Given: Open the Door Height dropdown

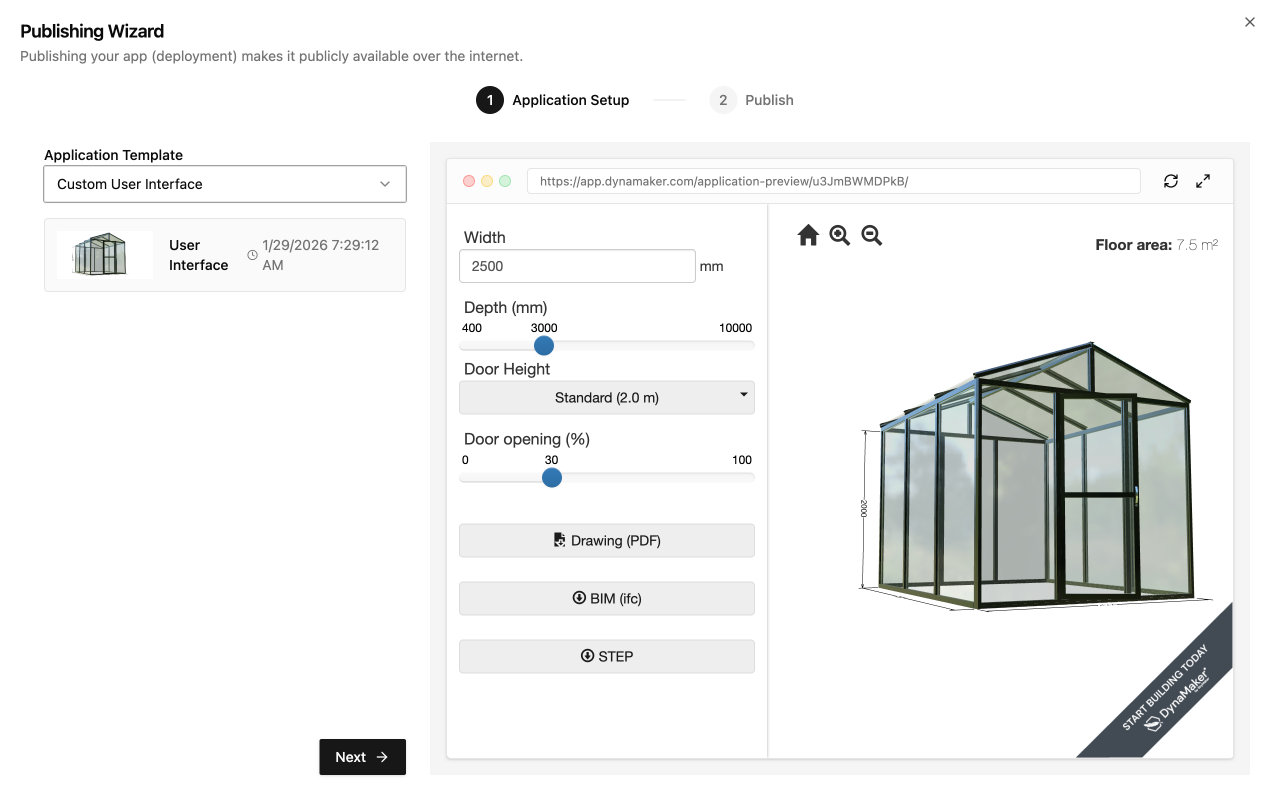Looking at the screenshot, I should point(606,397).
